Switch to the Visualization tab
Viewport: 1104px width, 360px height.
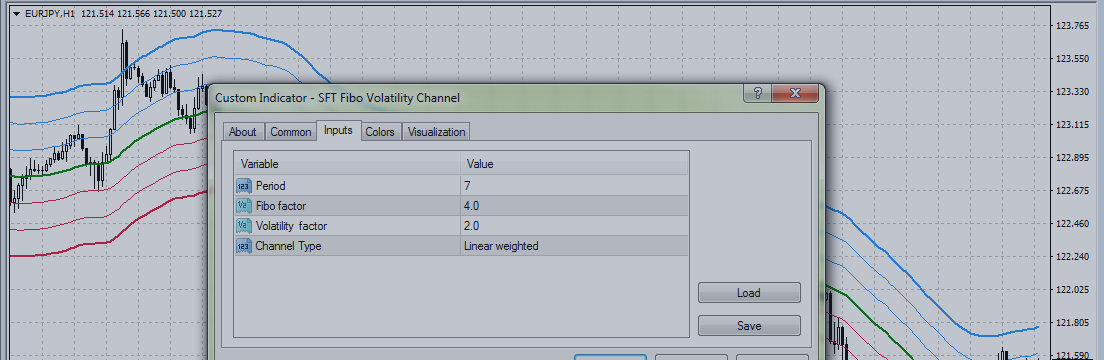(437, 132)
